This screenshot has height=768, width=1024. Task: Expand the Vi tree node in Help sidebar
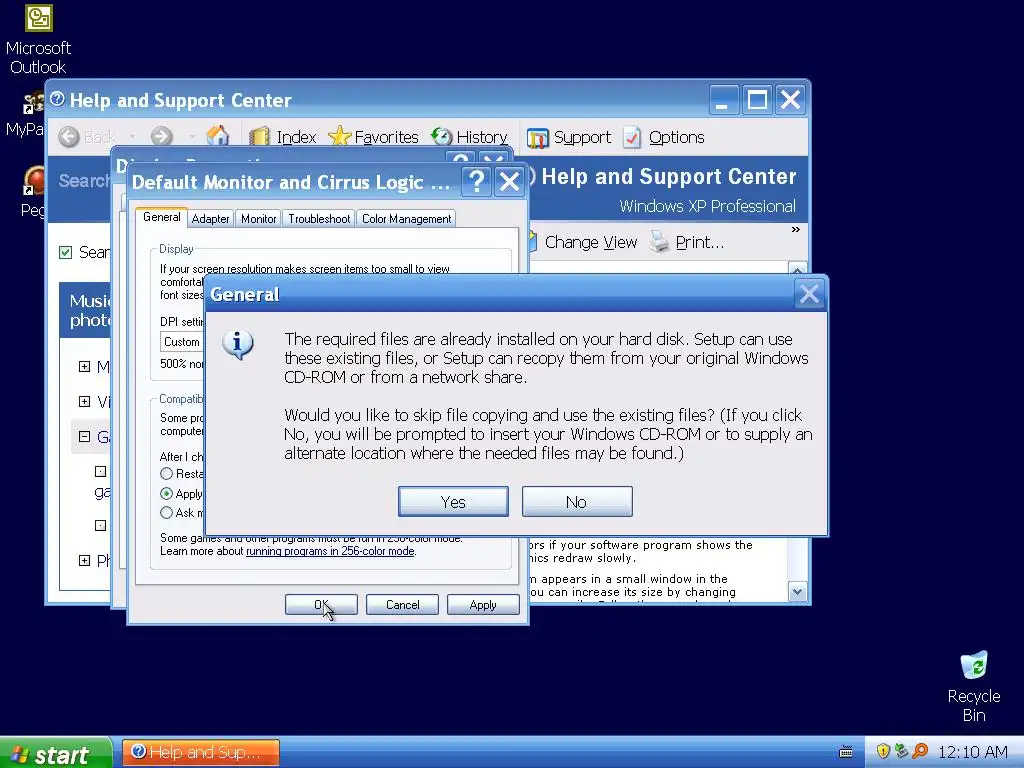(x=84, y=401)
